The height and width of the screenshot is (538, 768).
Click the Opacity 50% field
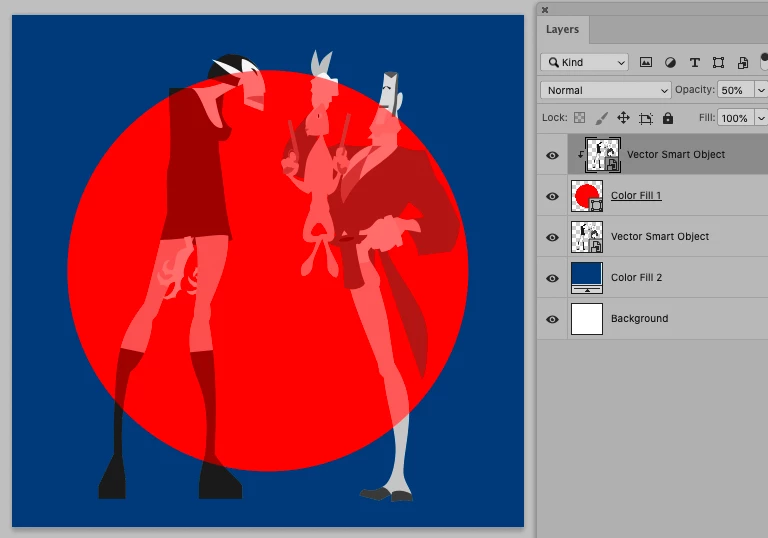736,90
